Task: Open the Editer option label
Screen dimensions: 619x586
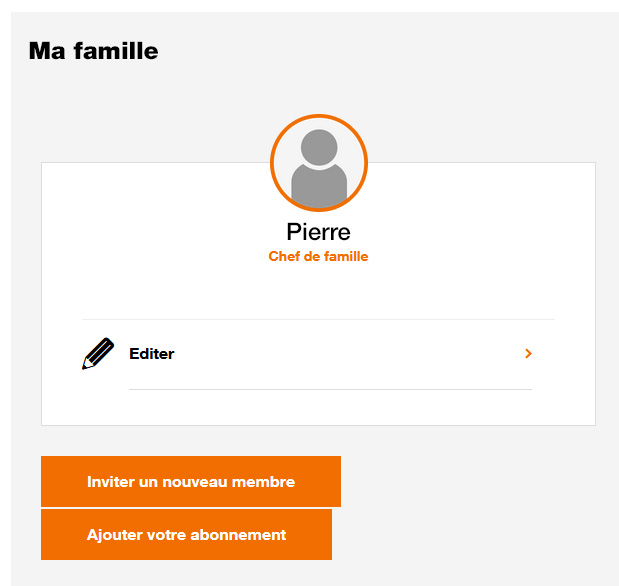Action: pyautogui.click(x=152, y=354)
